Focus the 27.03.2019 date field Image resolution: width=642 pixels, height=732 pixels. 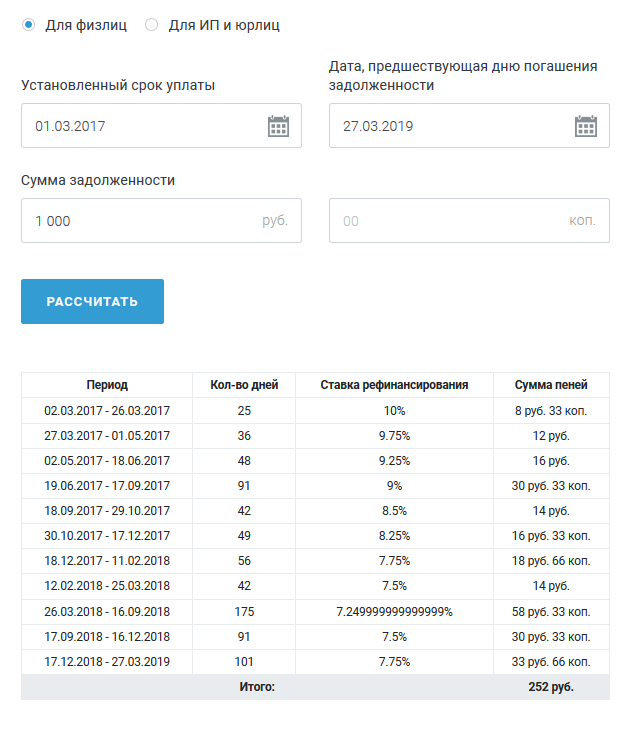tap(469, 126)
